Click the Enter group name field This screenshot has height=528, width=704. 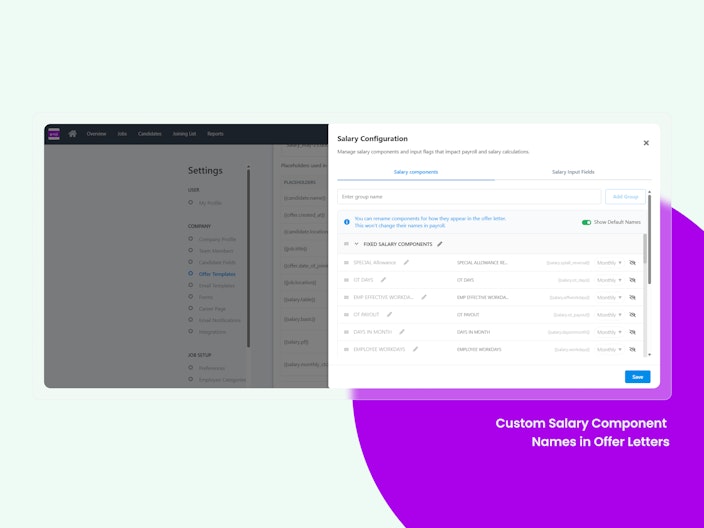click(x=469, y=197)
